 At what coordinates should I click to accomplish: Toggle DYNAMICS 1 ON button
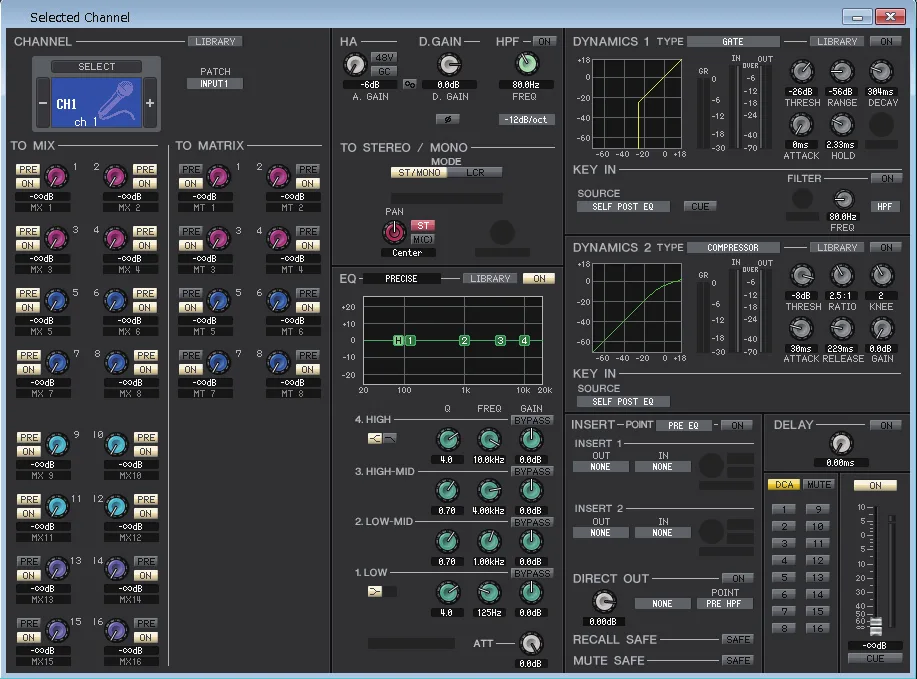tap(887, 42)
